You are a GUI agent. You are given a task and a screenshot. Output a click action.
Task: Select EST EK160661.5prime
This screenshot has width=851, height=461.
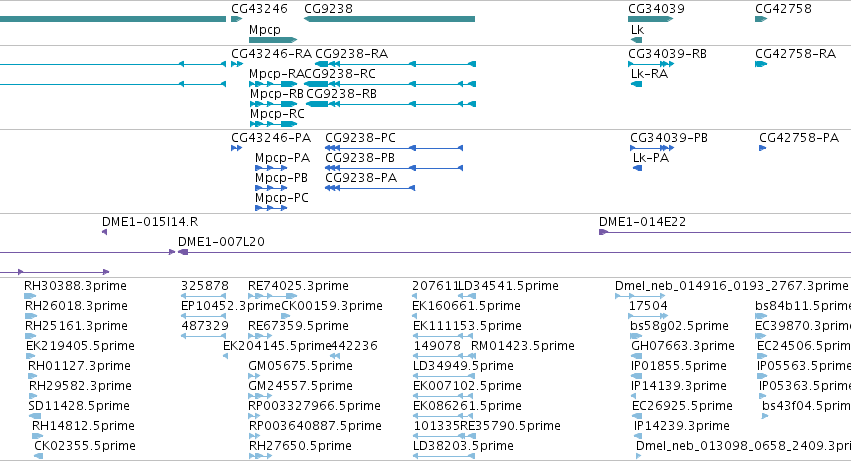[x=466, y=306]
